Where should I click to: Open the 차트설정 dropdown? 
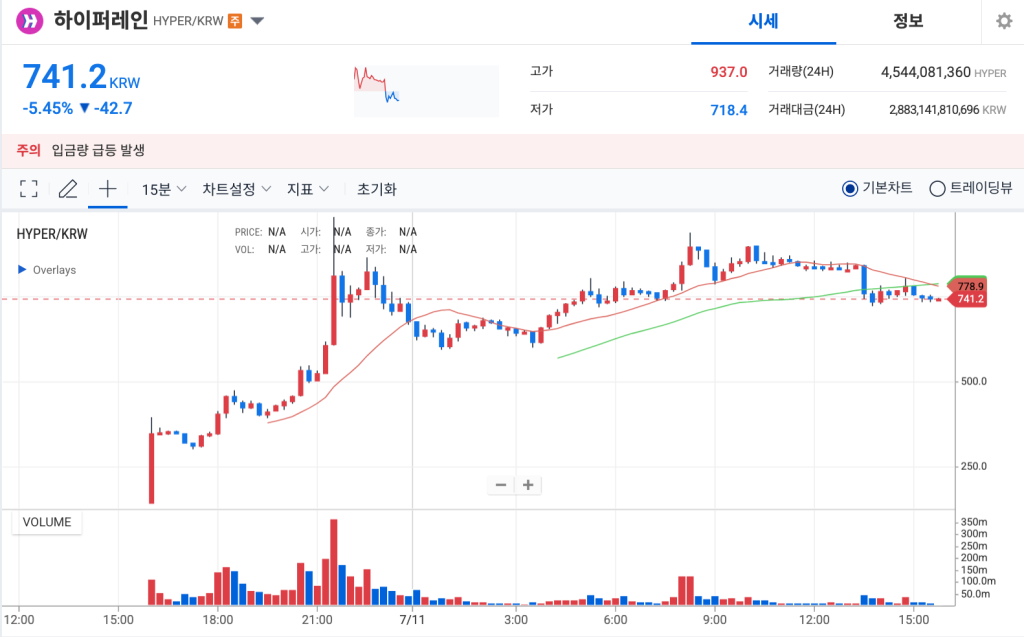tap(236, 189)
